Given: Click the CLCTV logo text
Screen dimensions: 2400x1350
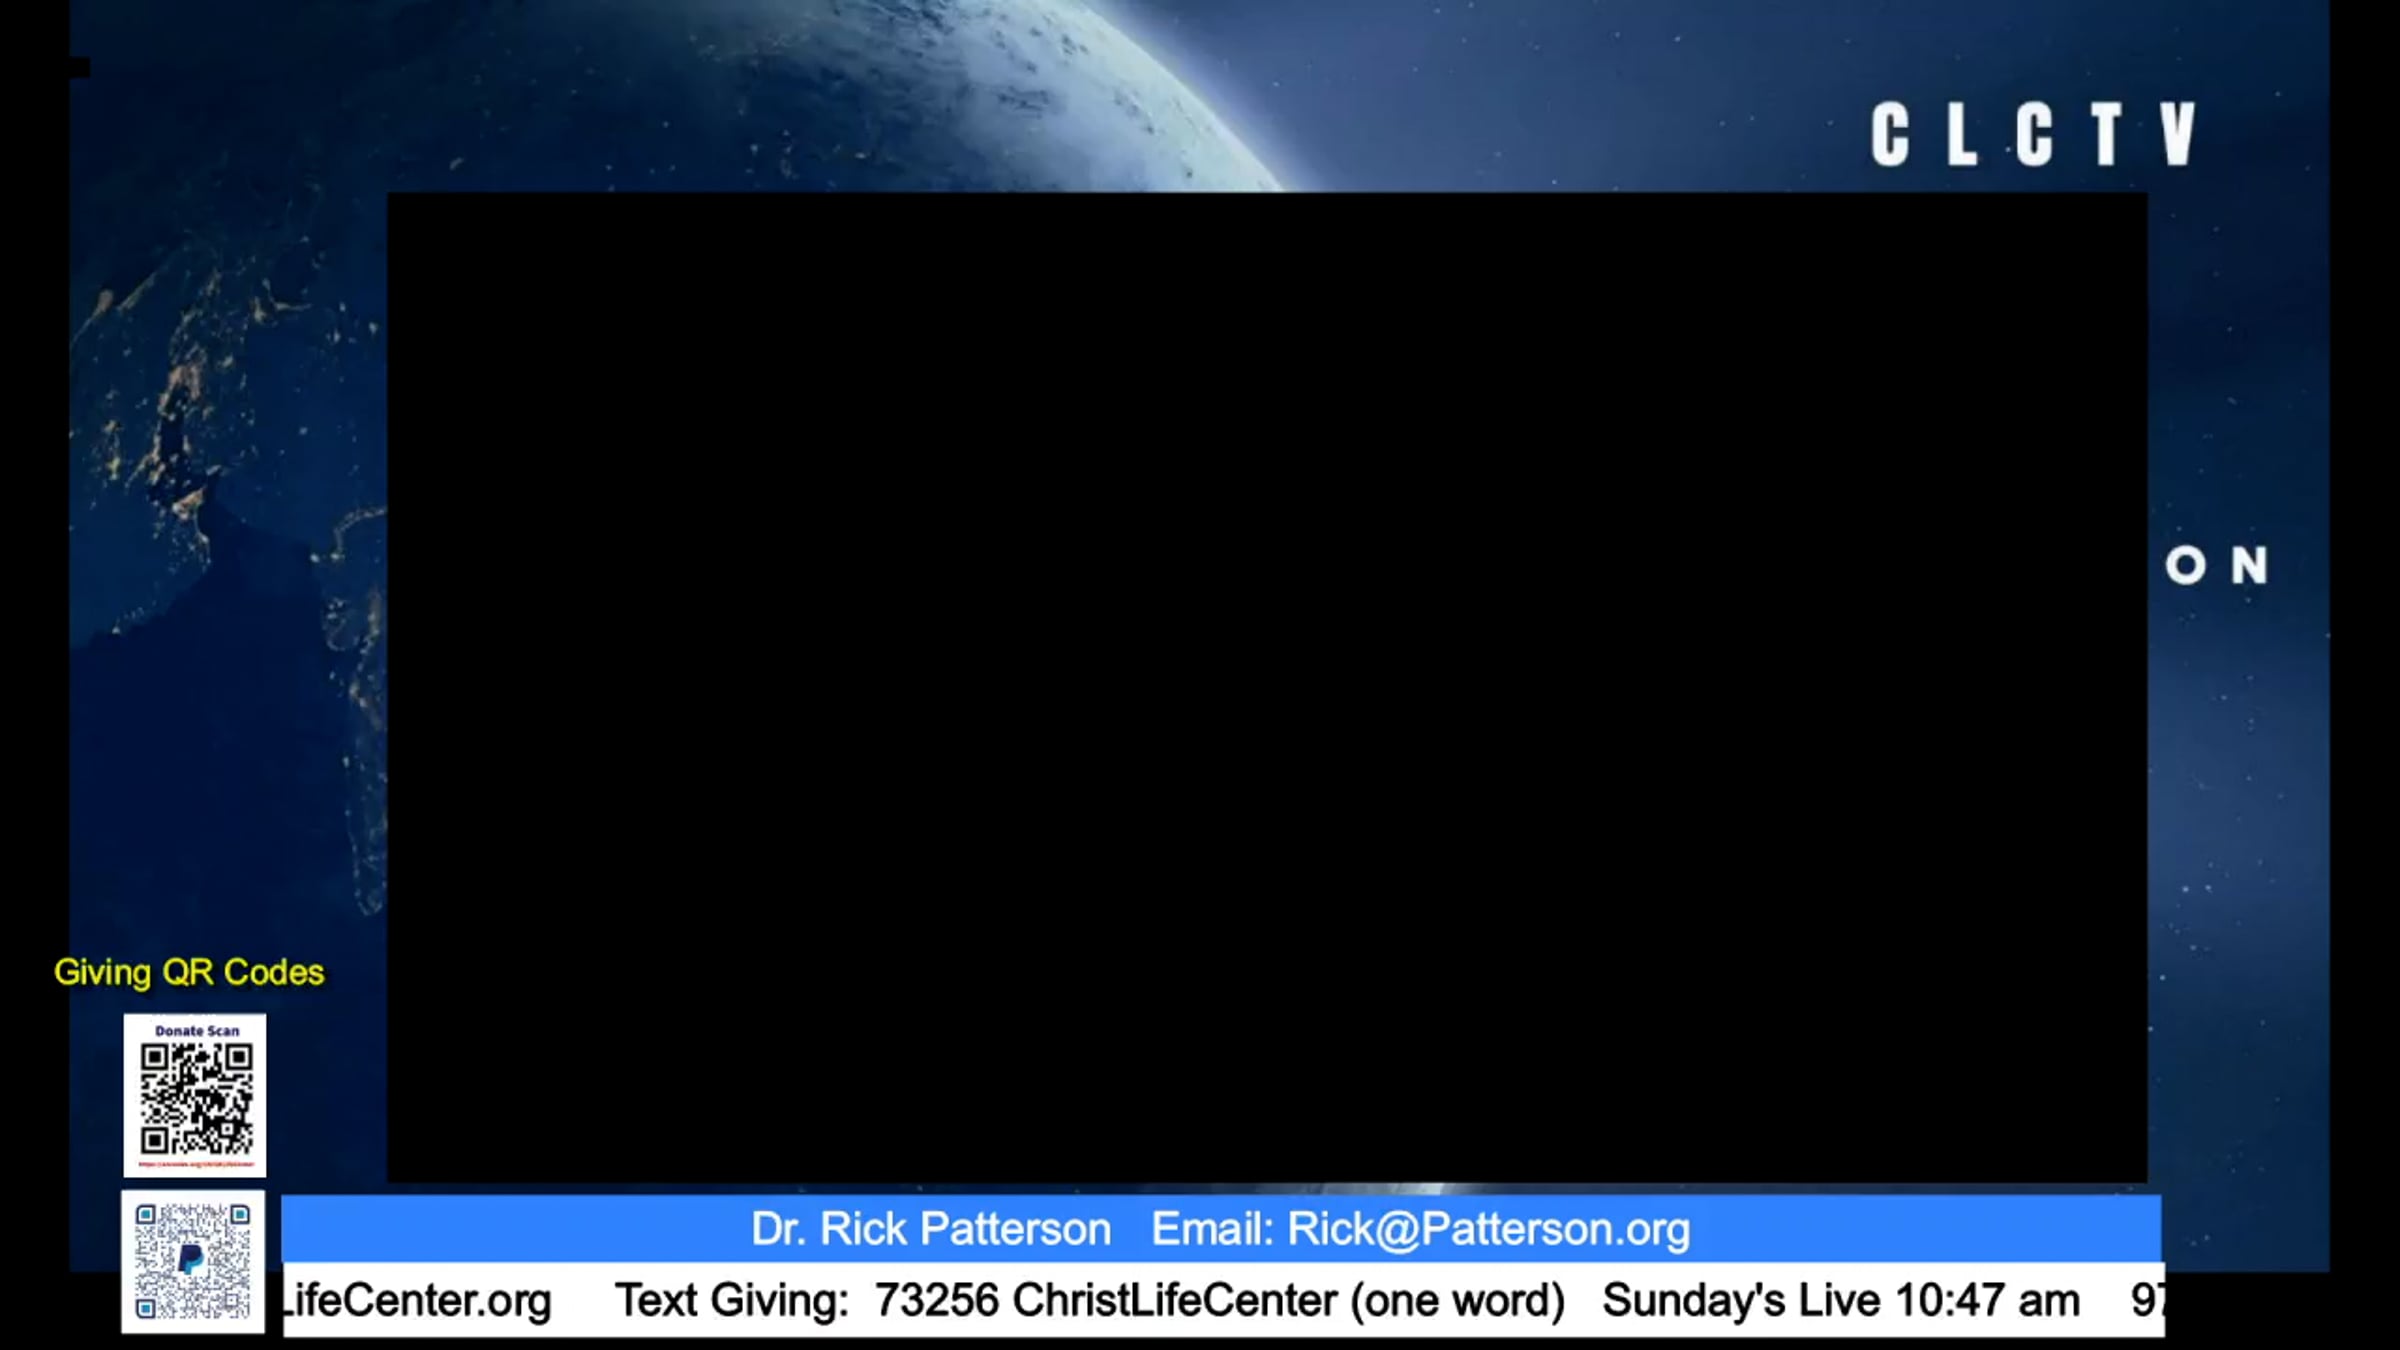Looking at the screenshot, I should (2034, 134).
